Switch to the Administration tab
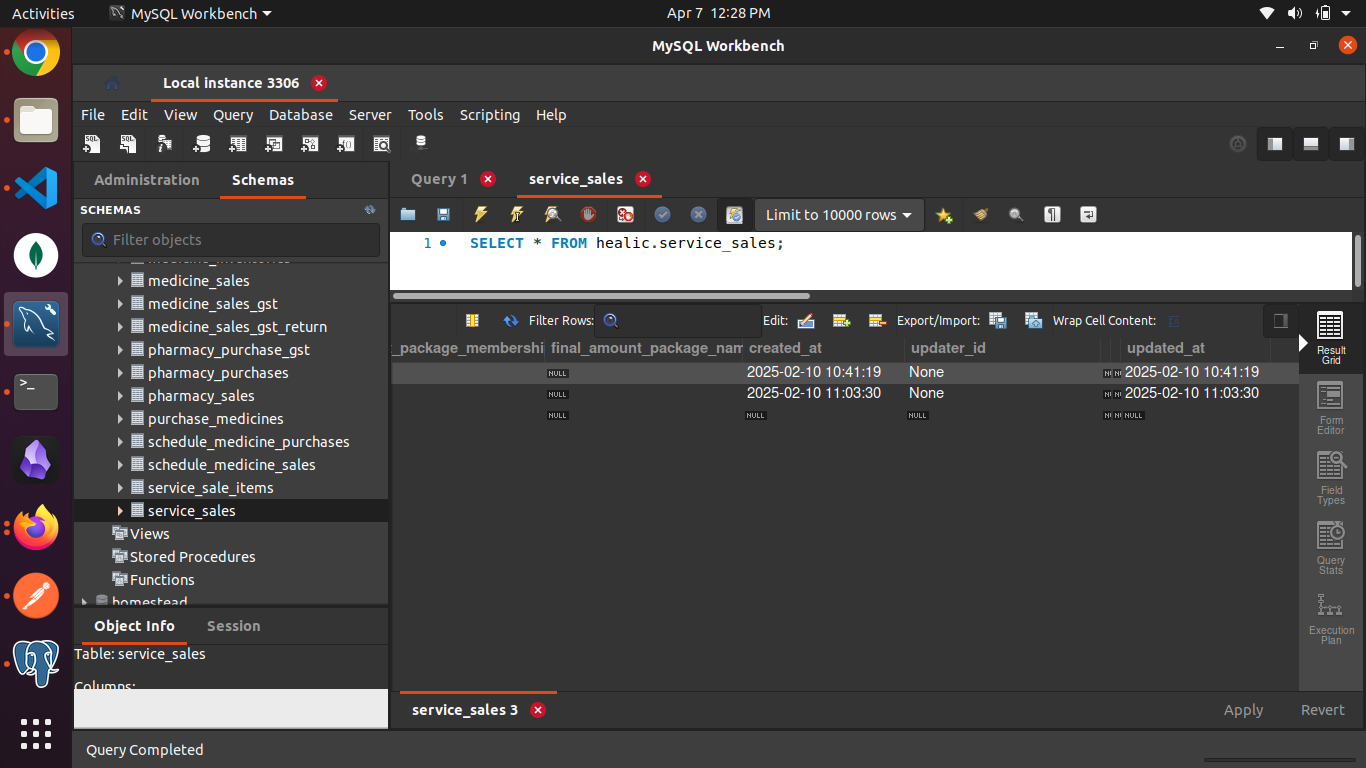 pyautogui.click(x=147, y=180)
